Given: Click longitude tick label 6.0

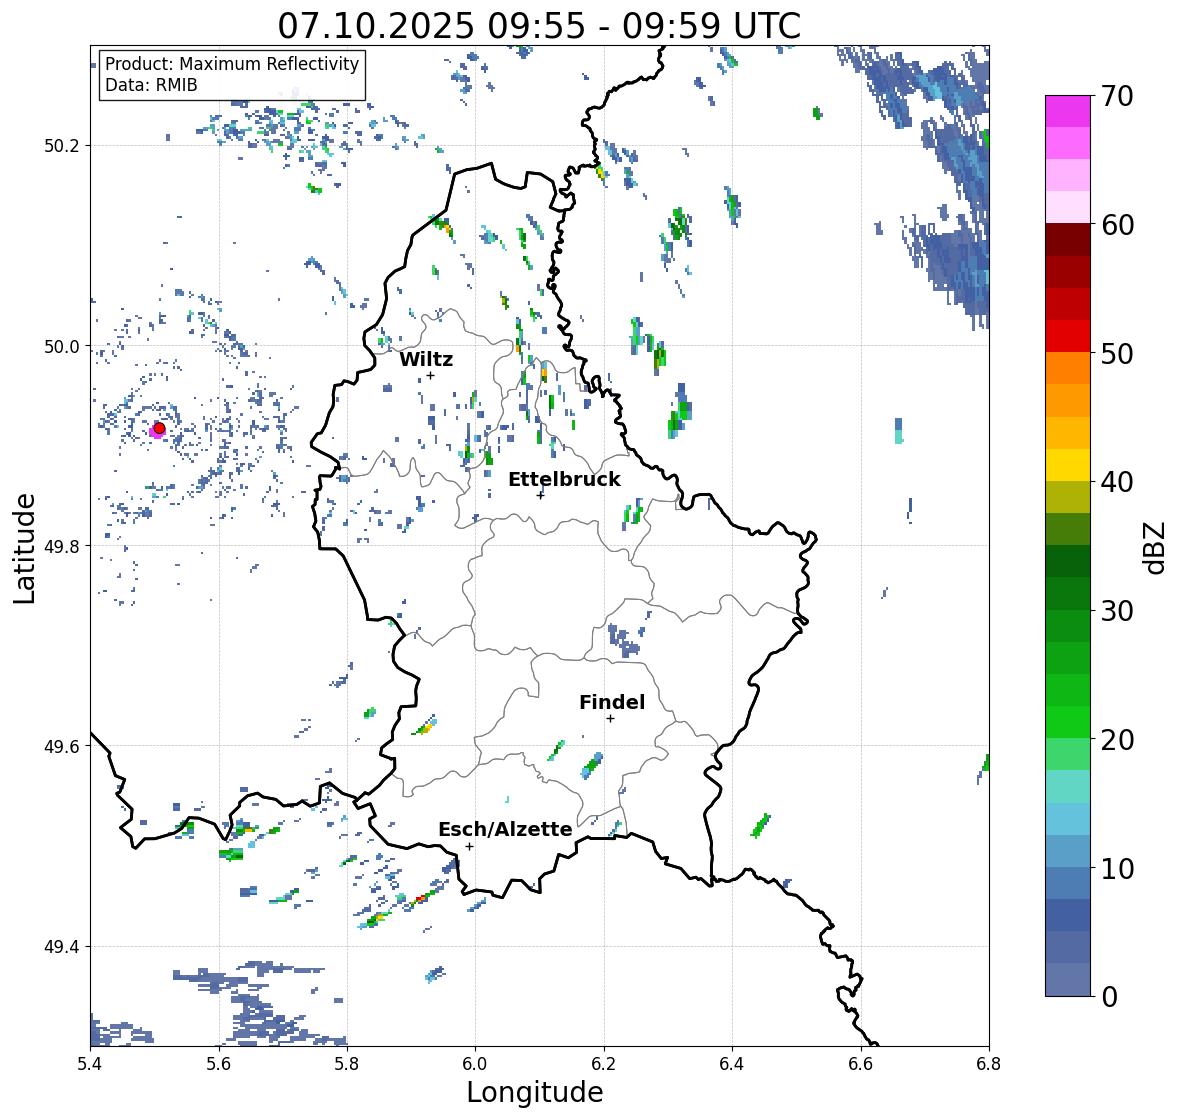Looking at the screenshot, I should [x=475, y=1064].
